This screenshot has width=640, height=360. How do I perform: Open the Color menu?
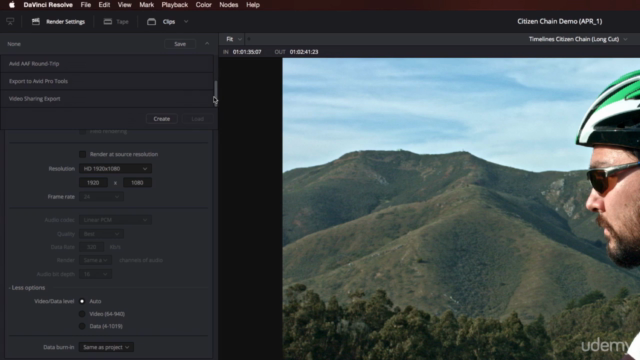[203, 5]
